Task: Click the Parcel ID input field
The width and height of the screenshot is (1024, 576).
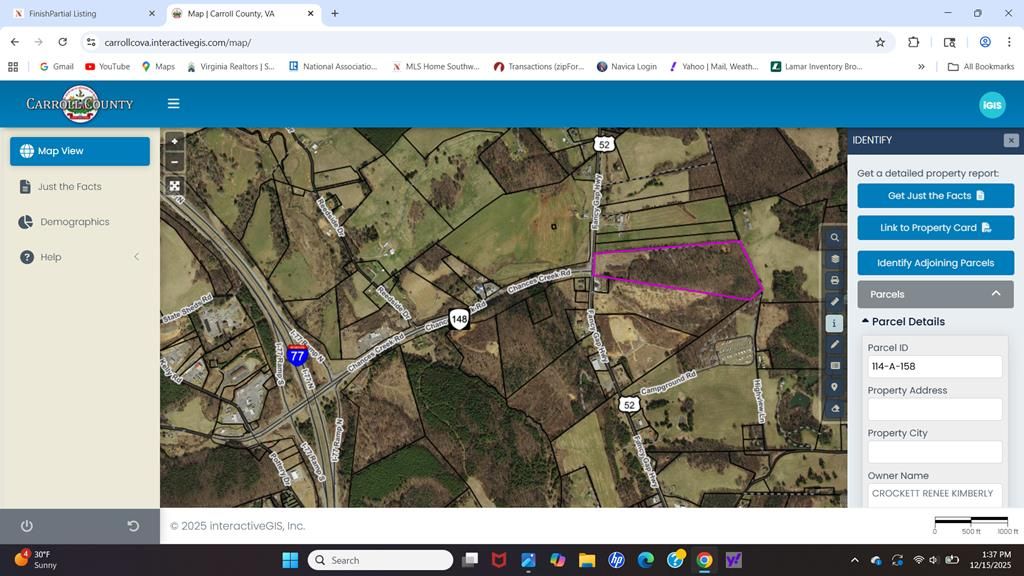Action: click(934, 366)
